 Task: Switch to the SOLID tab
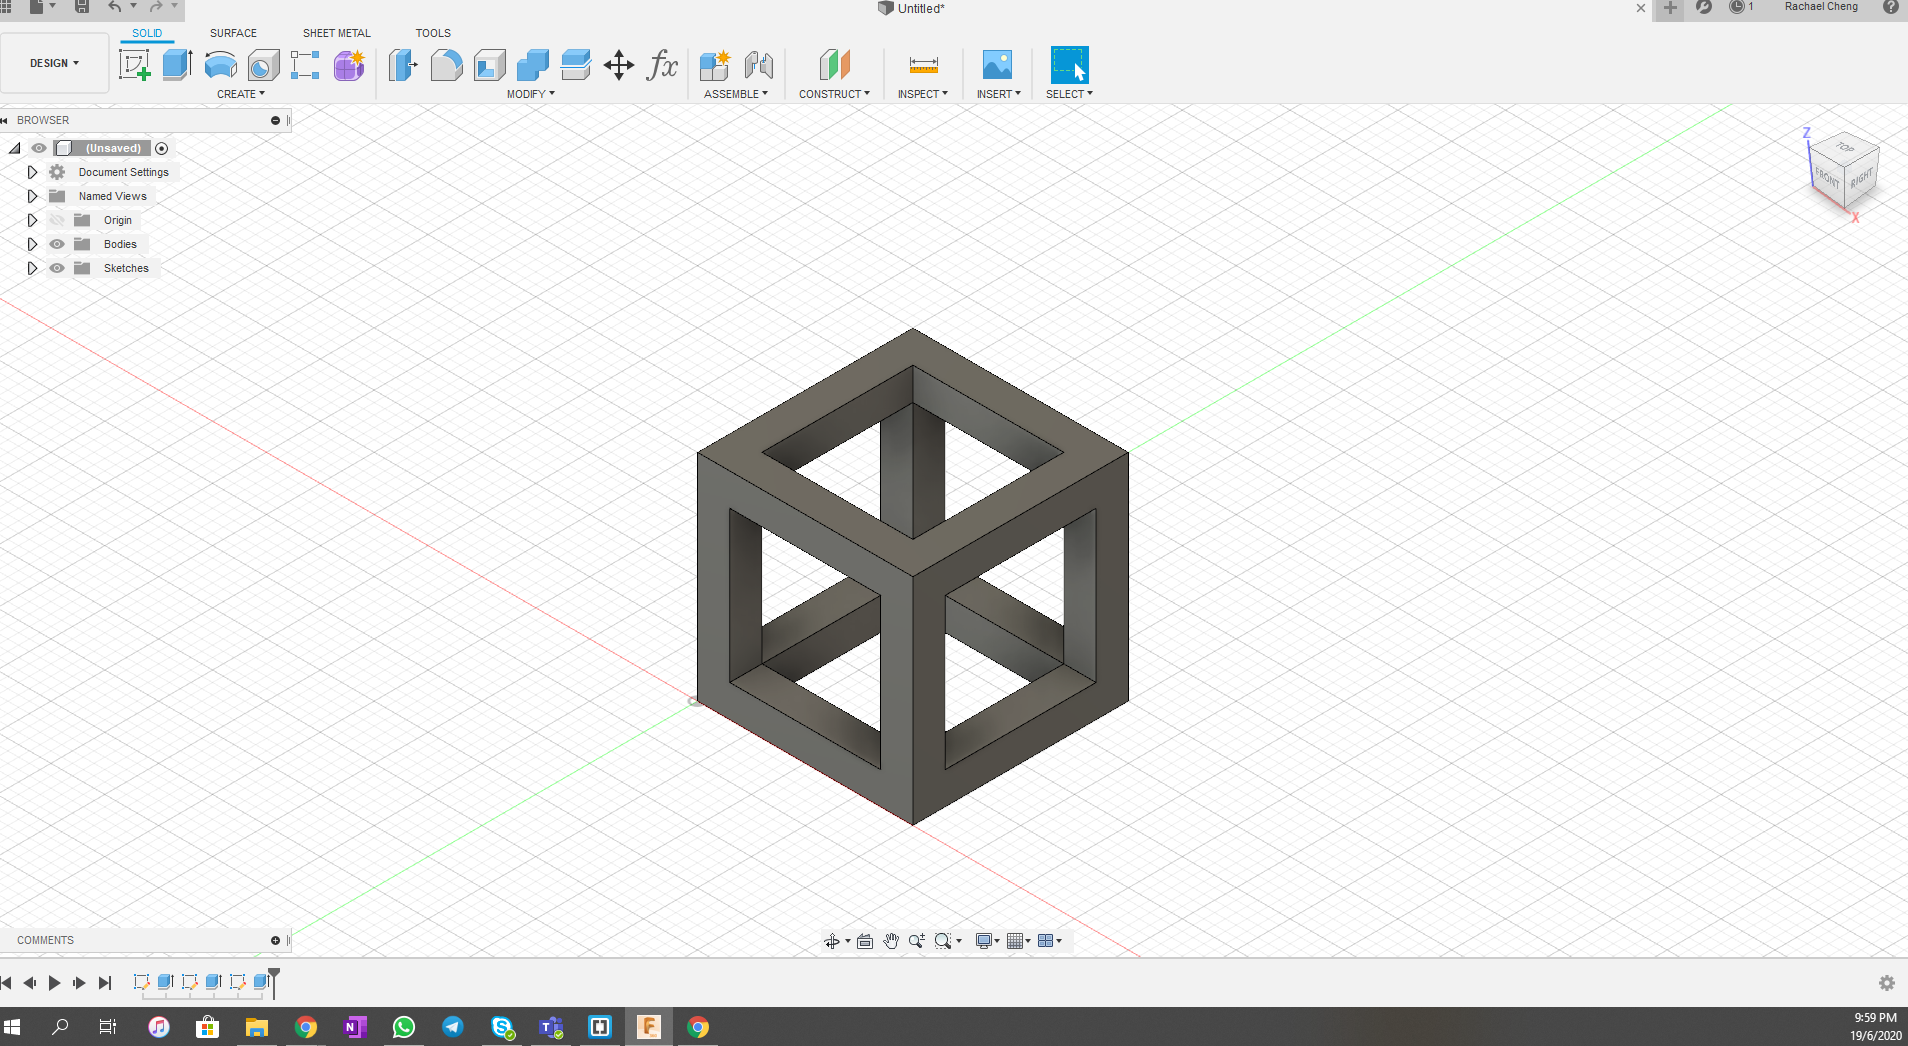[147, 33]
